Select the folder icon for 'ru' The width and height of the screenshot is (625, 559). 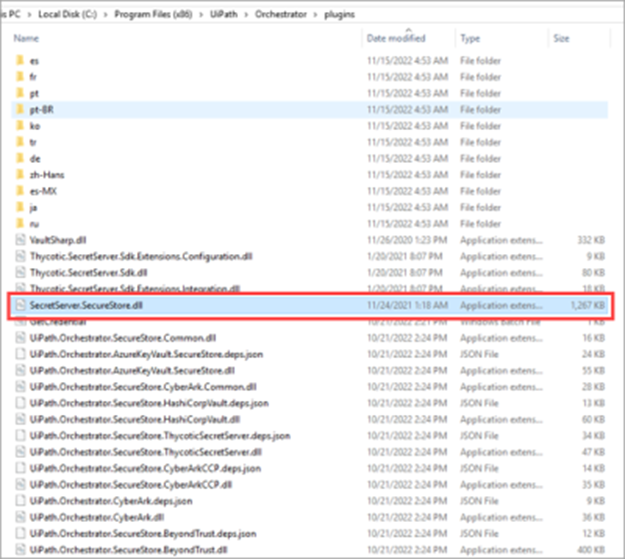(x=20, y=223)
